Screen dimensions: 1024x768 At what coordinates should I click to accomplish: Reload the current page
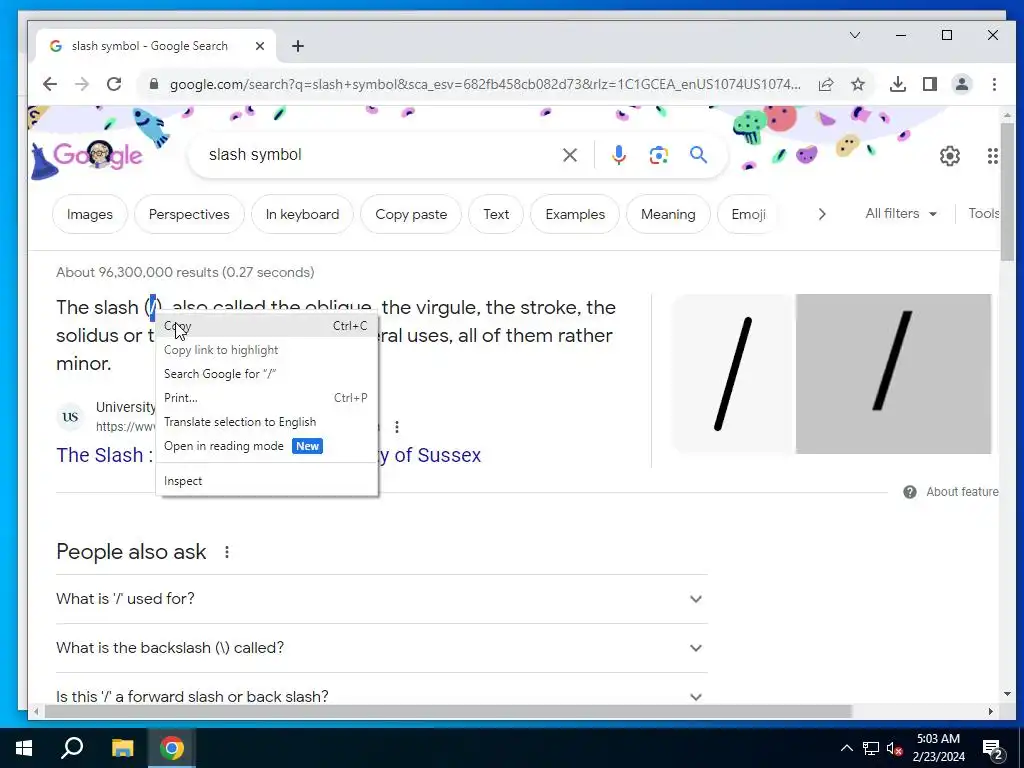[114, 84]
